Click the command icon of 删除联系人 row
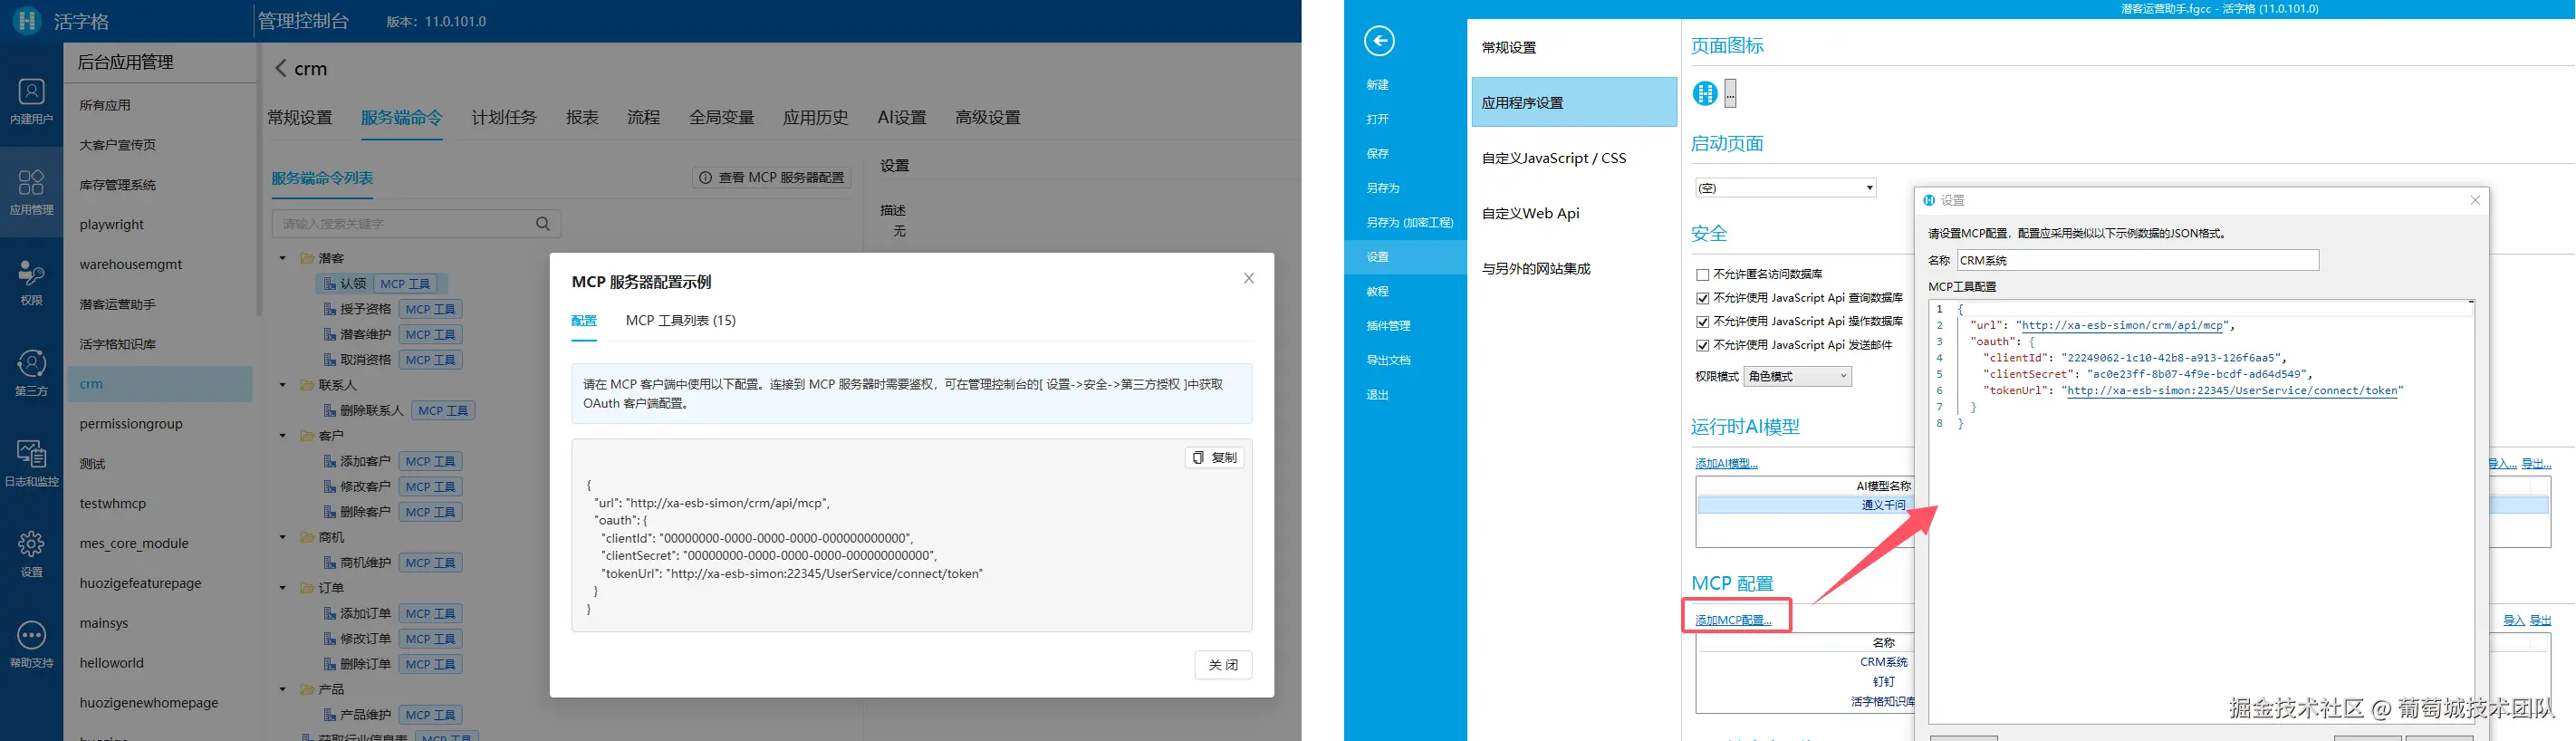 (x=331, y=410)
